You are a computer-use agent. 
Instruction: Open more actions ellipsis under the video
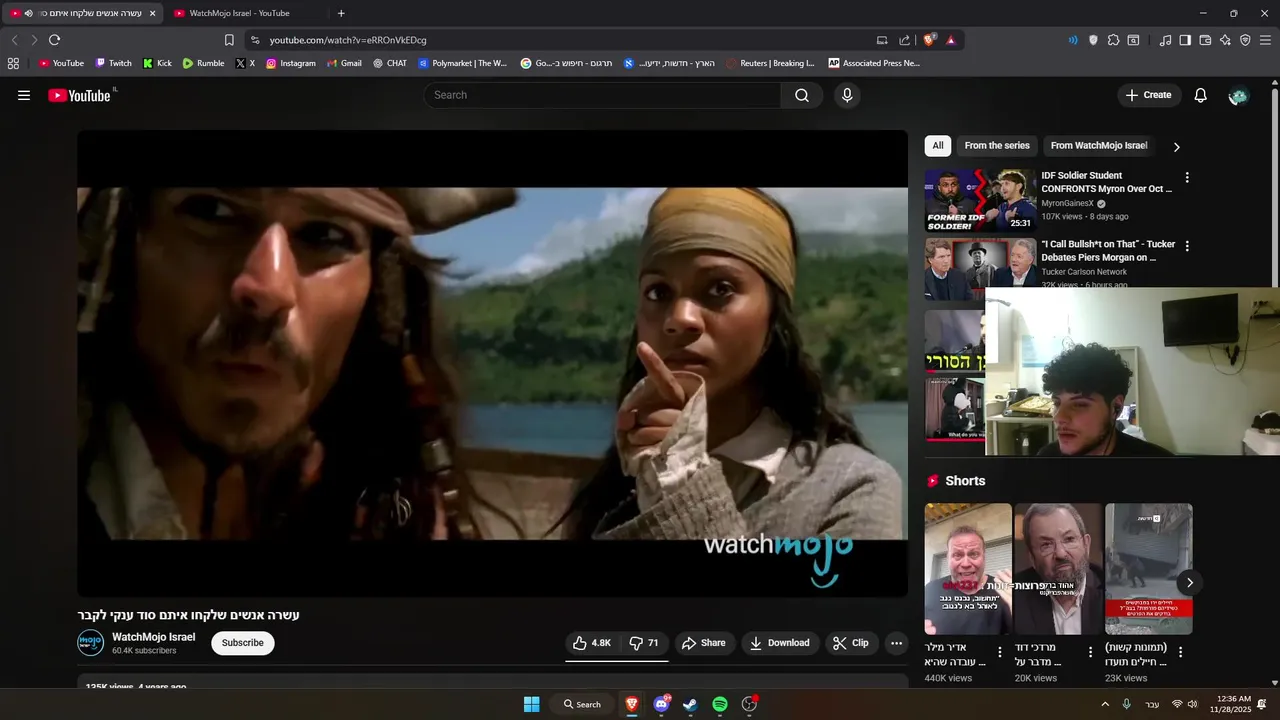(x=896, y=643)
